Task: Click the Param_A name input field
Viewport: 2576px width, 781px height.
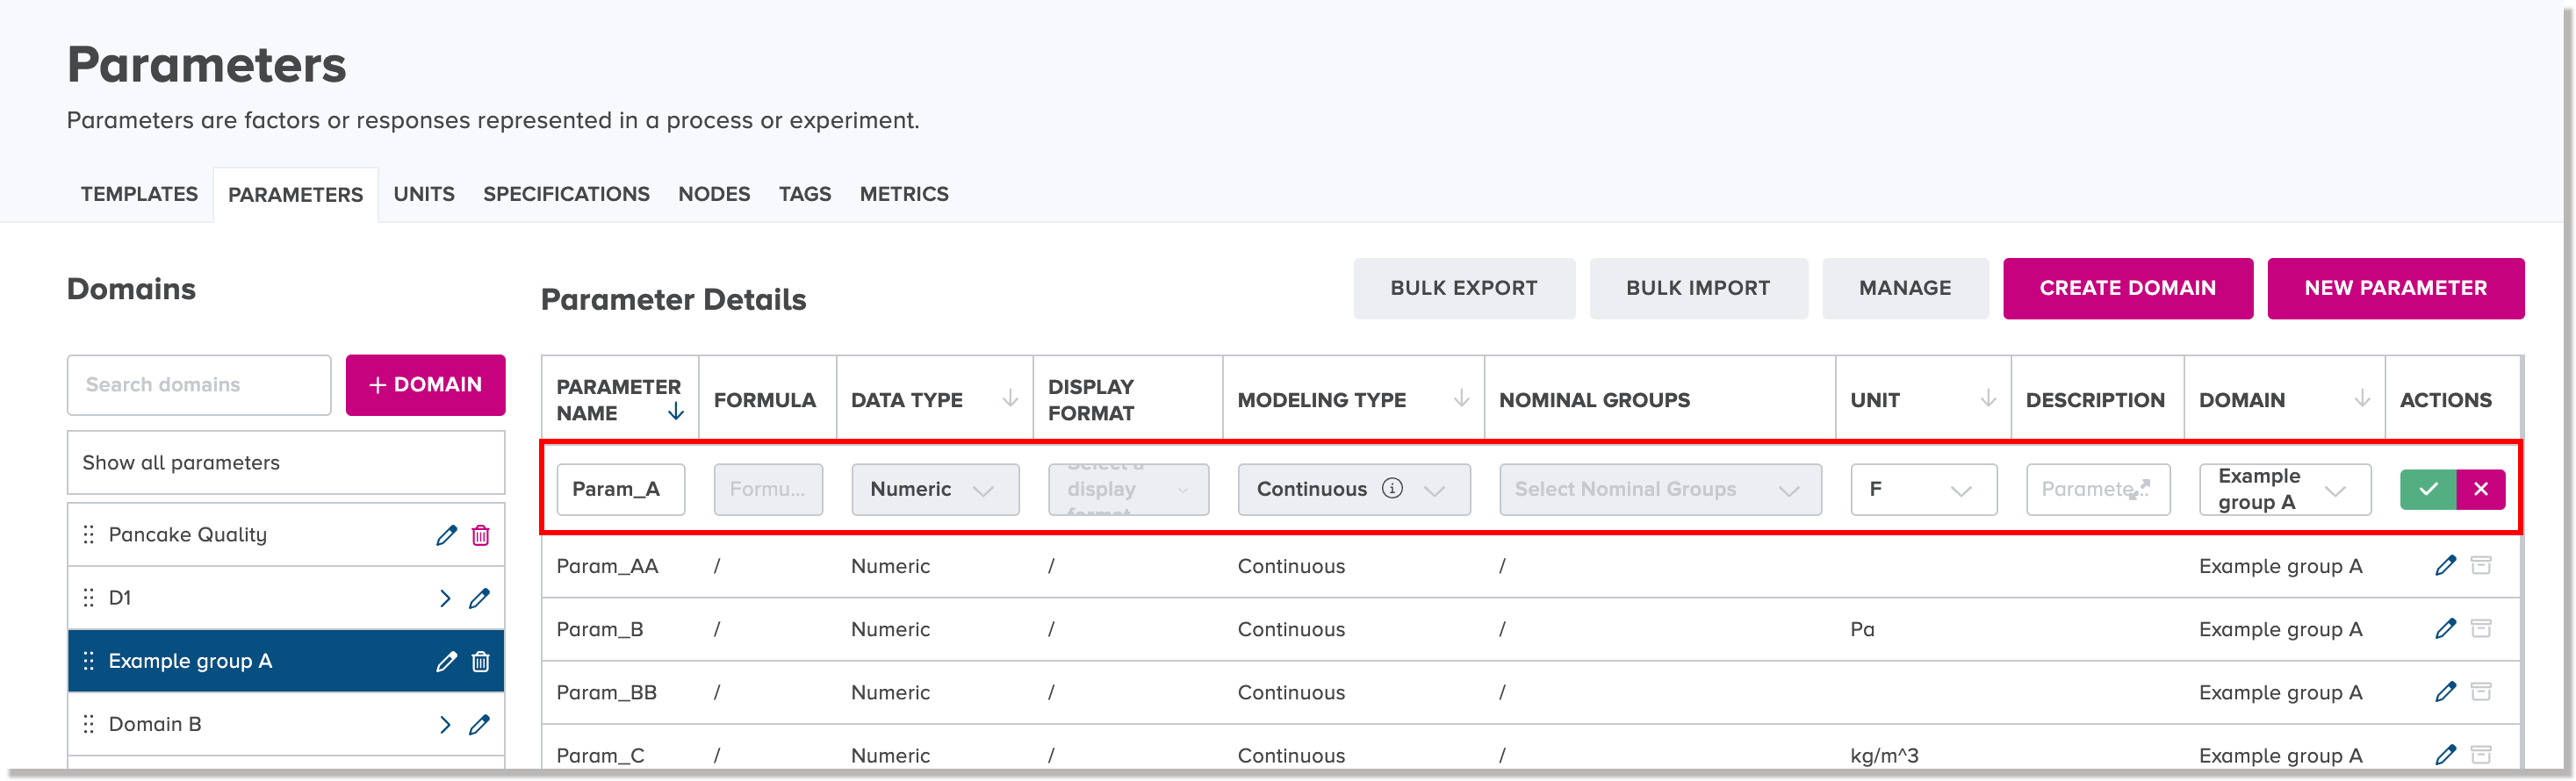Action: tap(621, 489)
